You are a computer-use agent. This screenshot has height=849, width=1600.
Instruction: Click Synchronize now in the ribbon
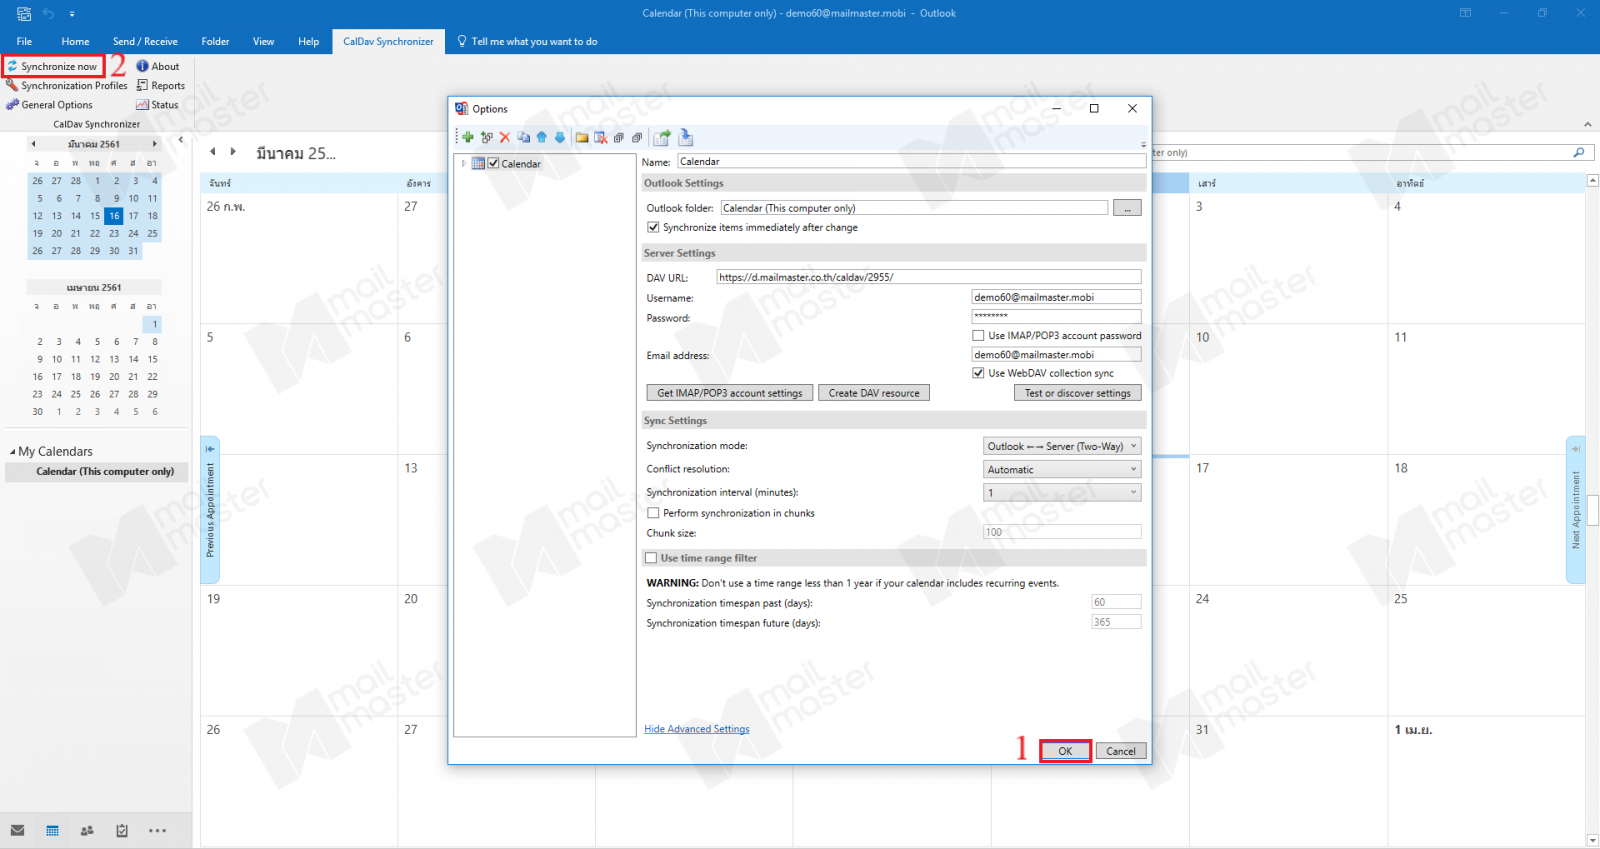point(52,67)
